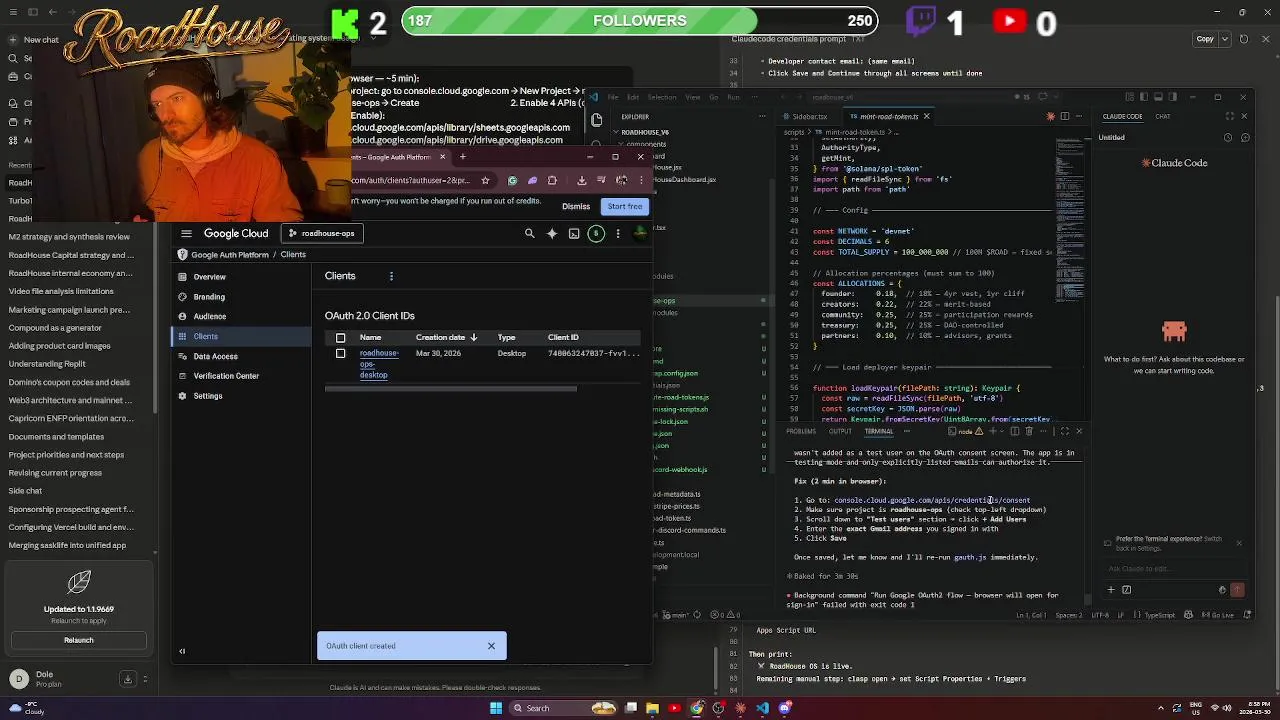Select Overview in Google Auth Platform sidebar

pos(242,277)
